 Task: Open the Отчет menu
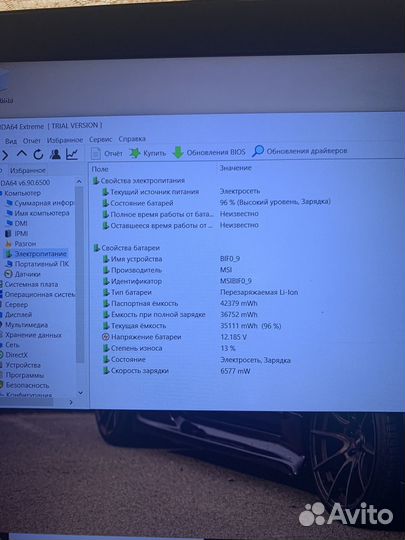tap(32, 141)
